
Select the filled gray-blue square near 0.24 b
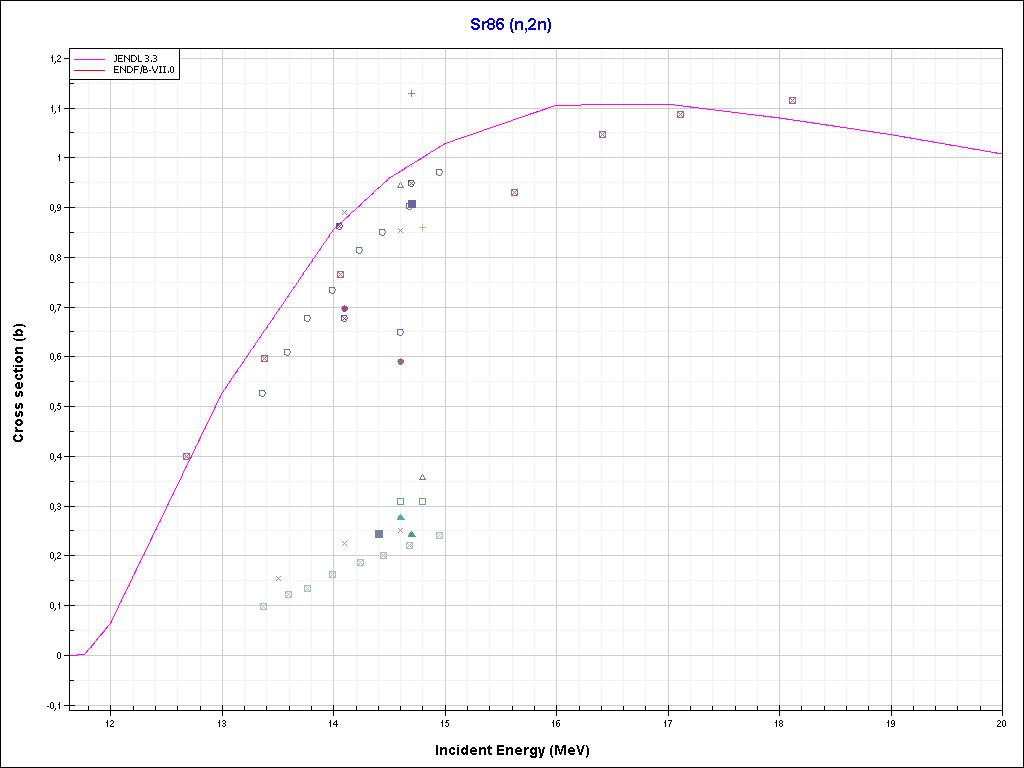pos(379,534)
